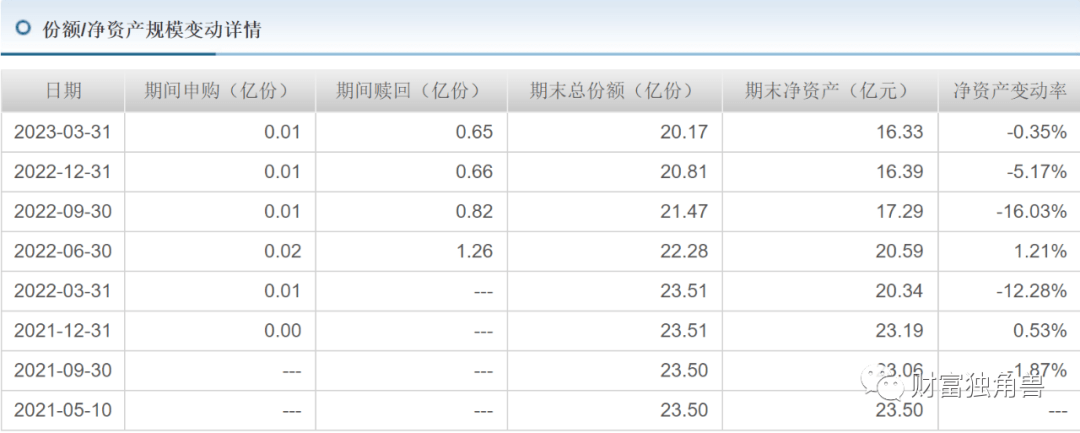Click the 2022-03-31 date cell
The image size is (1080, 433).
[62, 291]
